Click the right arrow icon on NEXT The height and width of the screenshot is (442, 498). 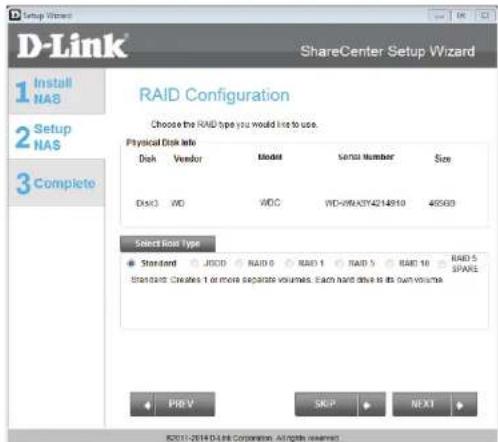(460, 405)
